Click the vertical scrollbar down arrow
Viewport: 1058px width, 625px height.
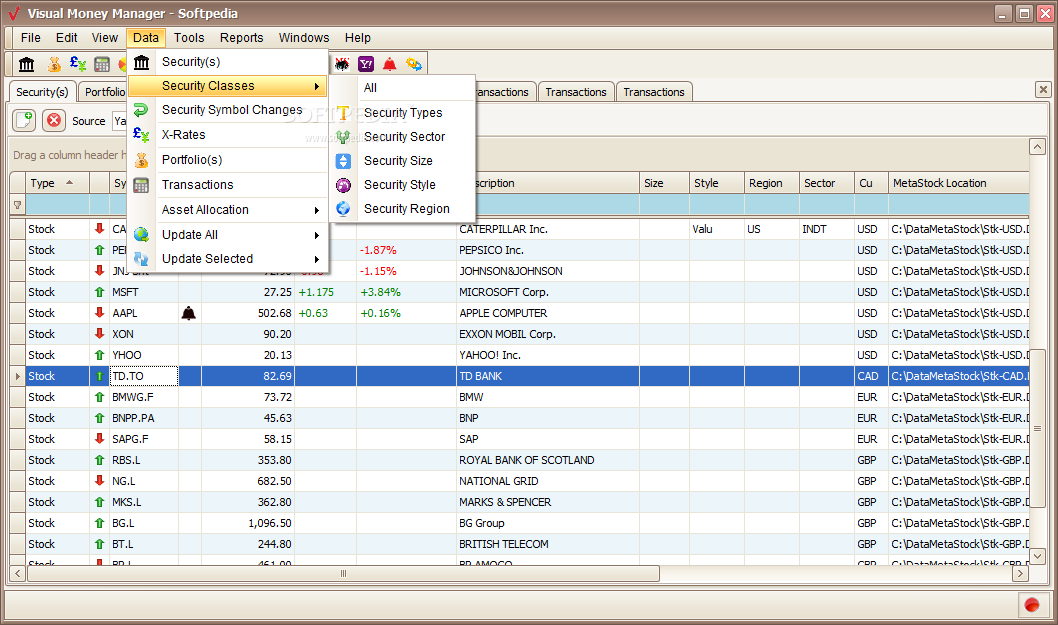coord(1038,556)
